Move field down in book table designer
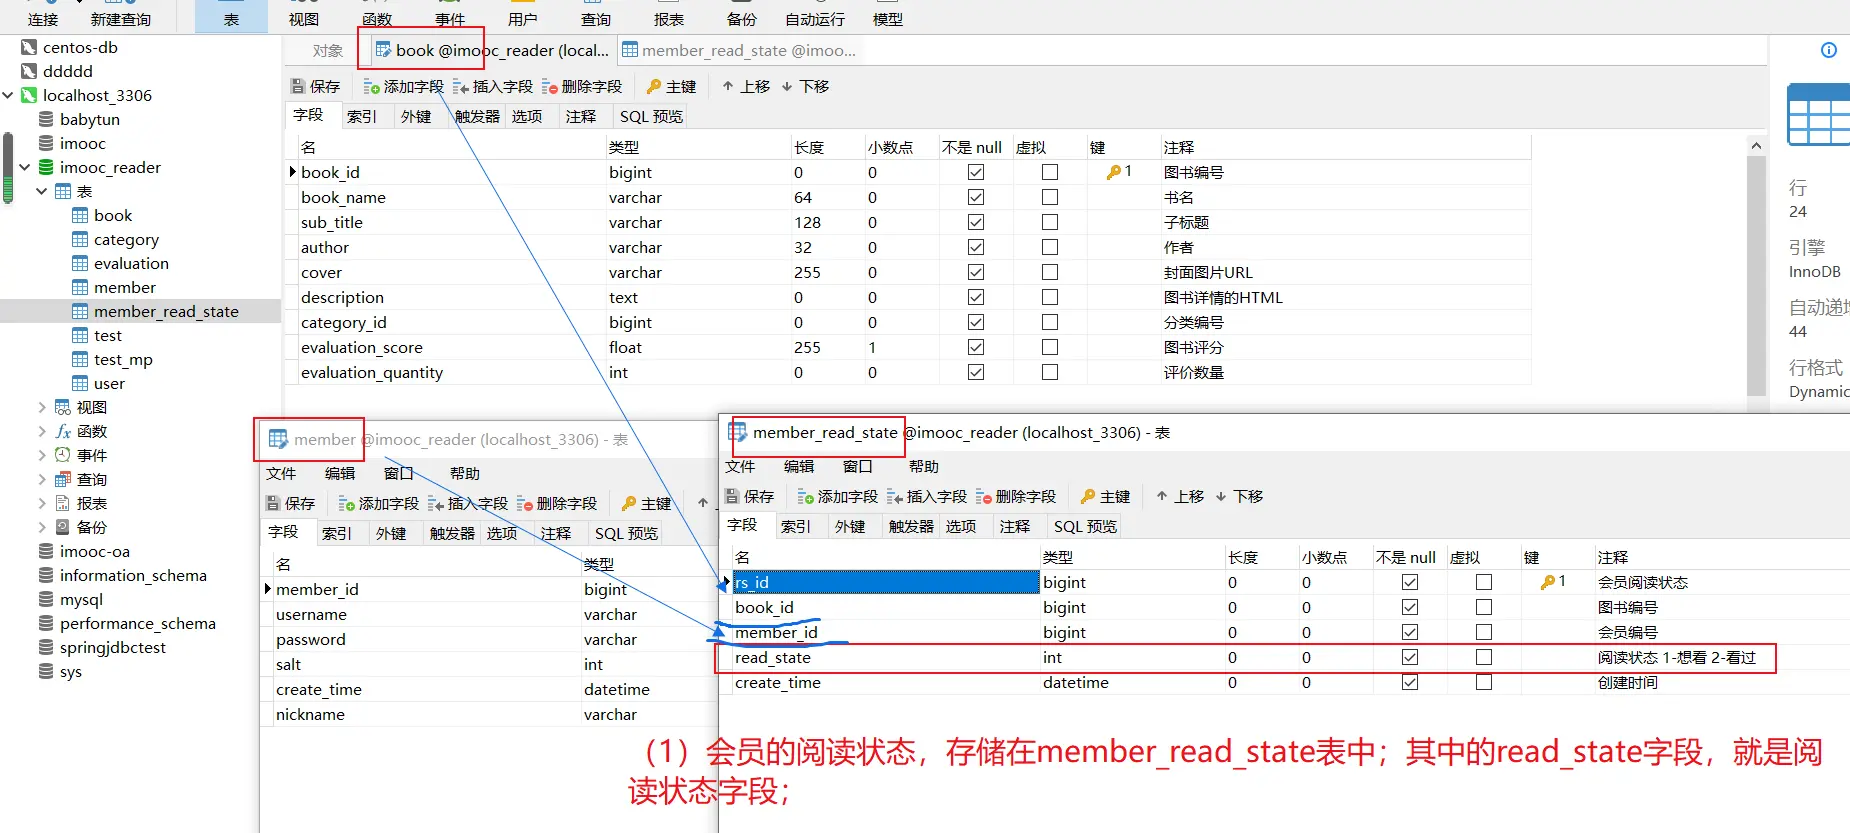 point(805,86)
